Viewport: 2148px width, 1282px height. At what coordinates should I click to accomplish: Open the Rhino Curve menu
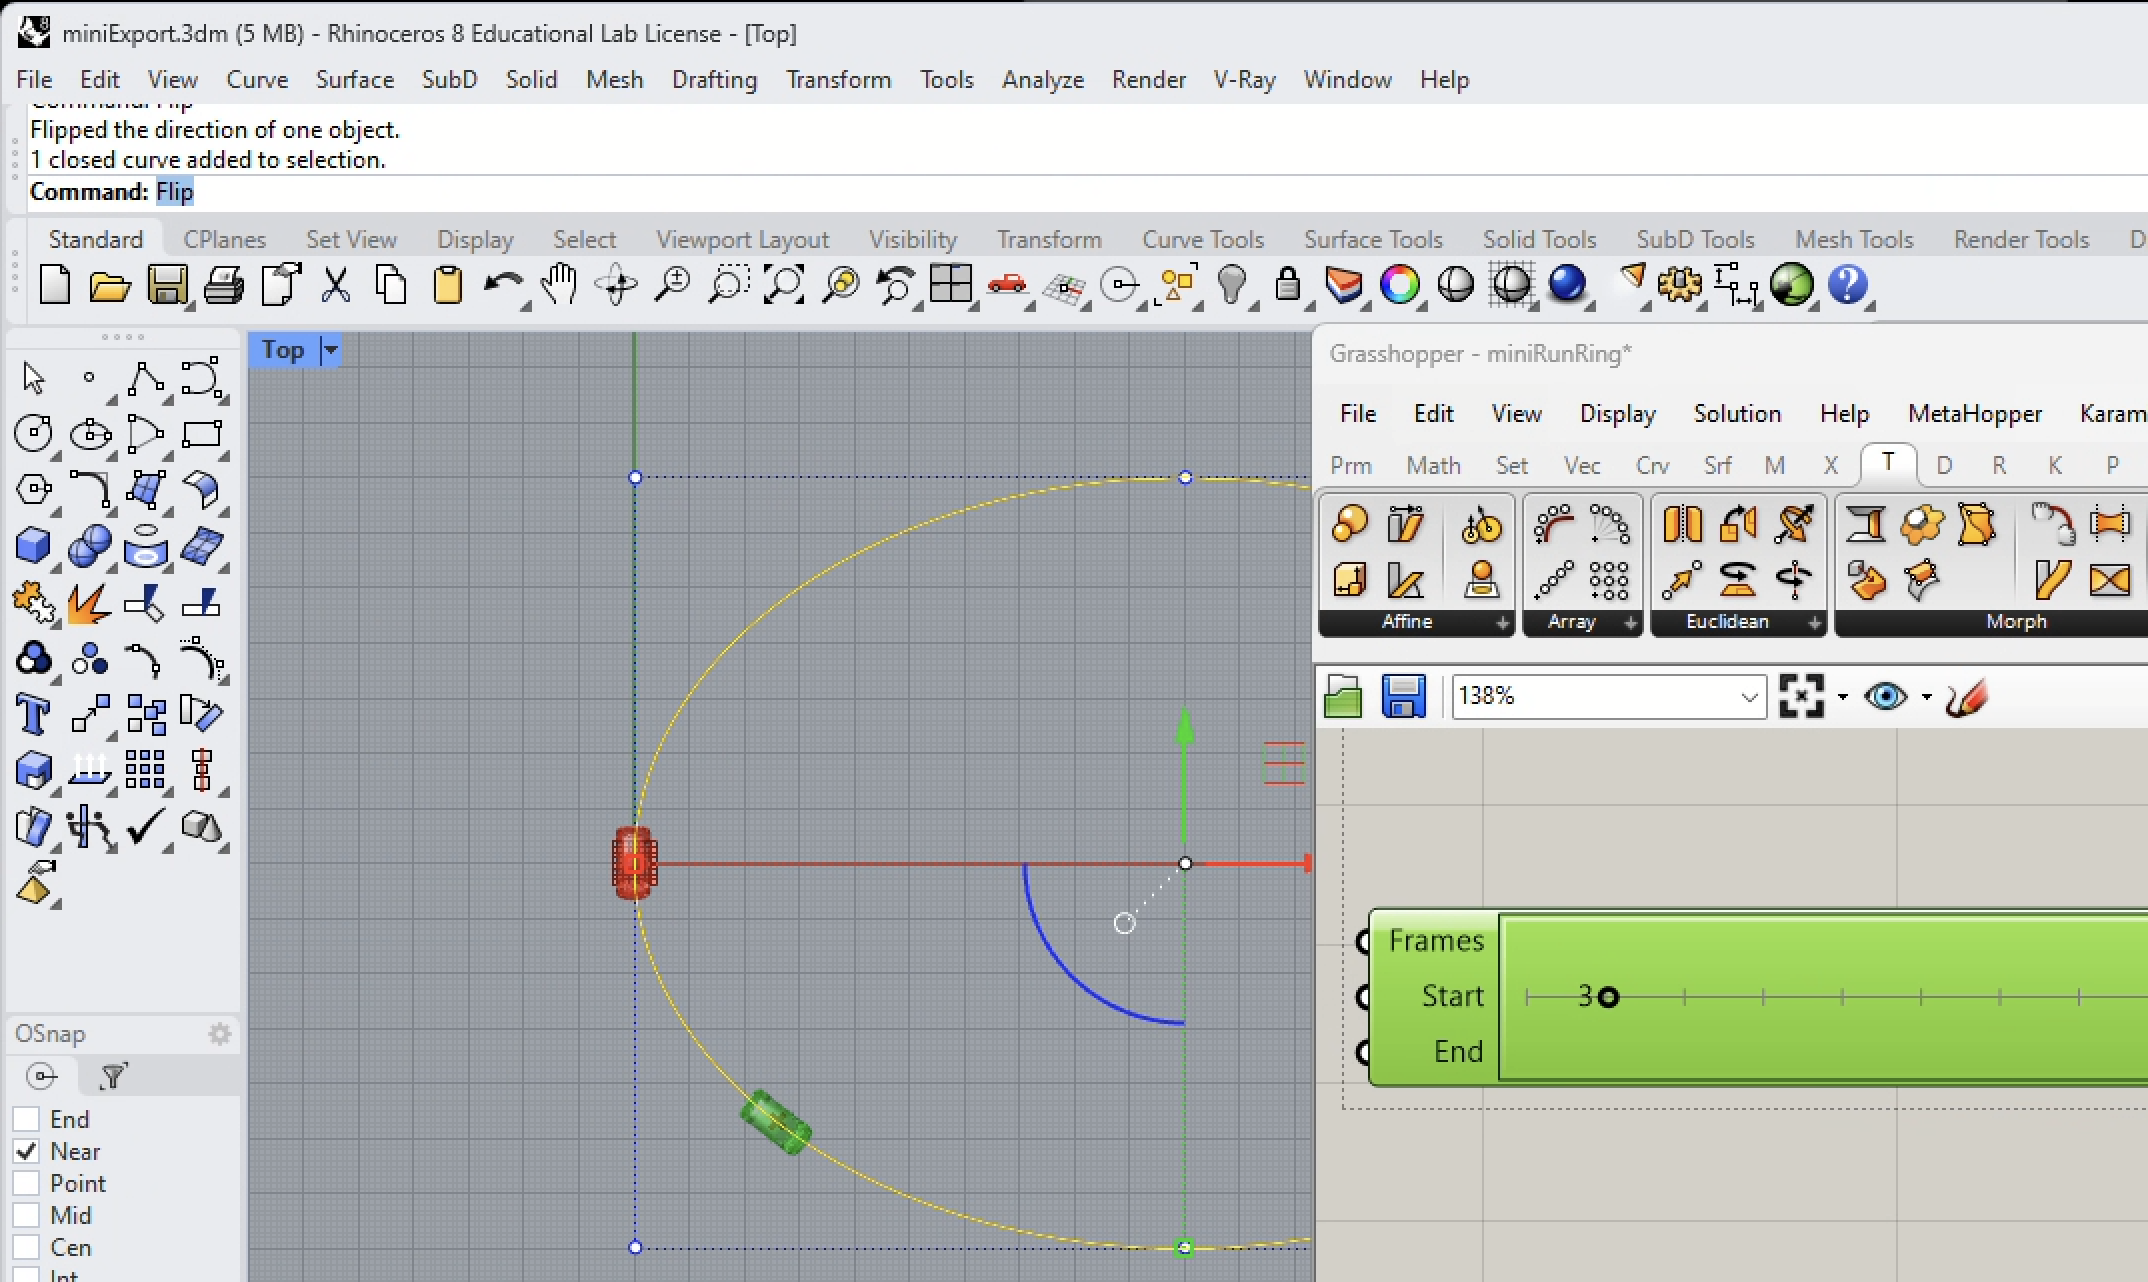(257, 79)
